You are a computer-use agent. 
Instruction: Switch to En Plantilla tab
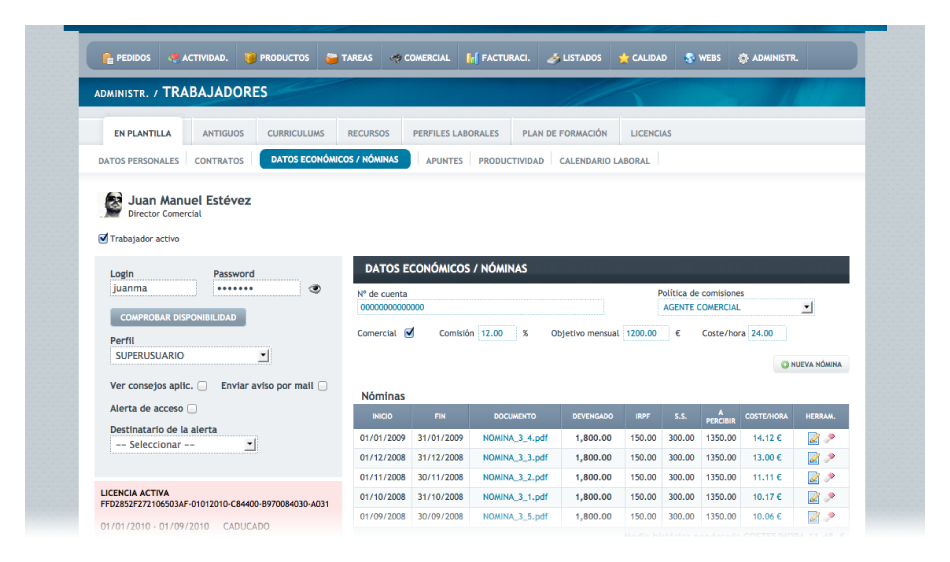(143, 133)
